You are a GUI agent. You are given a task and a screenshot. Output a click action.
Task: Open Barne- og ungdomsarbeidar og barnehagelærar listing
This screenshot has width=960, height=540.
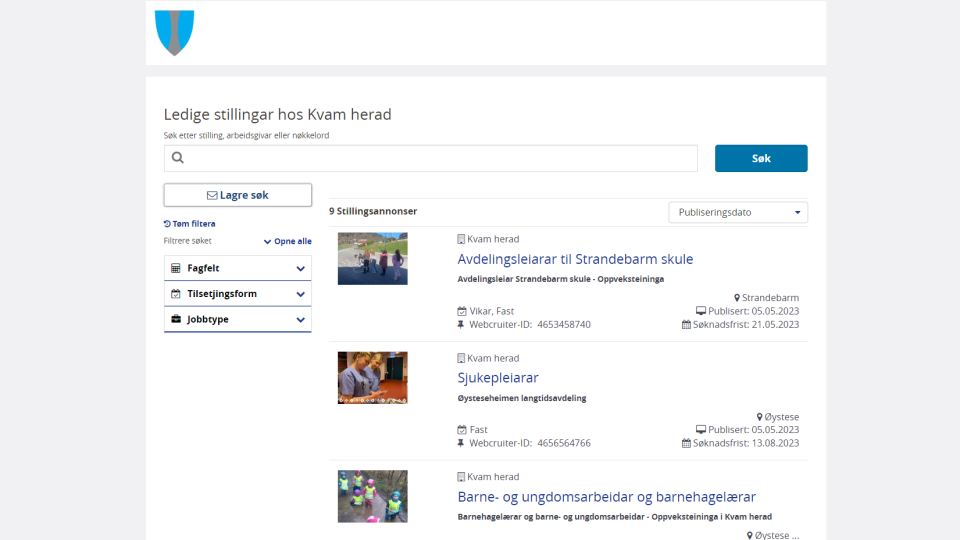coord(606,497)
